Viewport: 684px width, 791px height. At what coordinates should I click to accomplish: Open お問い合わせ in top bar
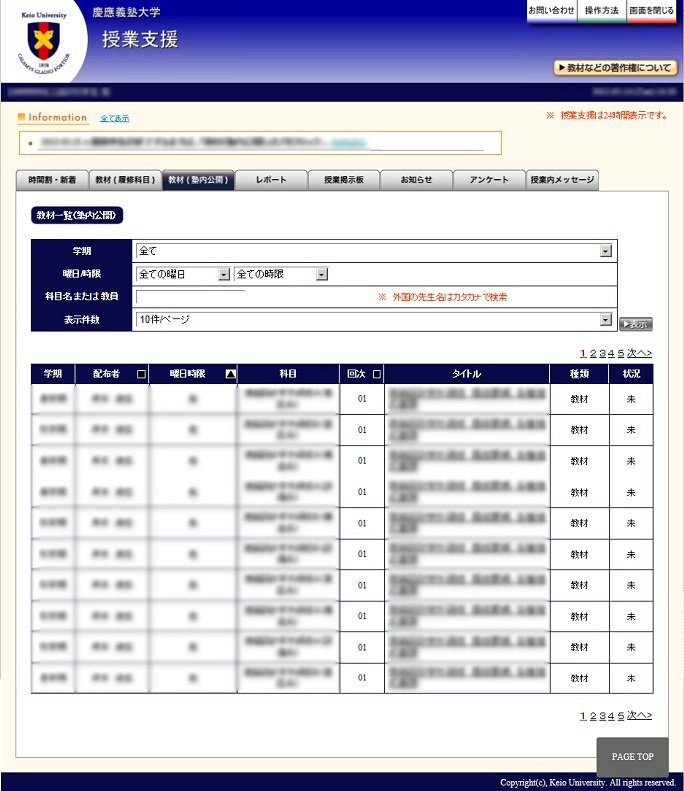551,10
